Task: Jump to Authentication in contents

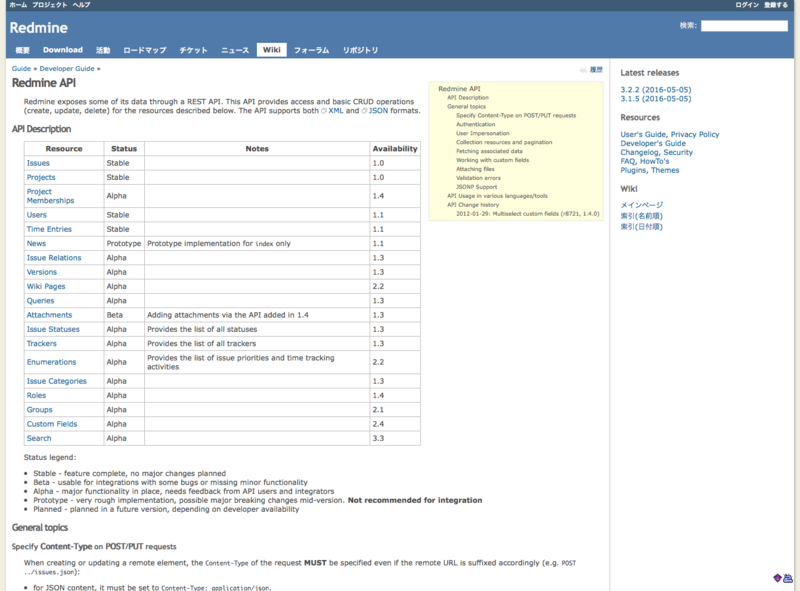Action: 476,125
